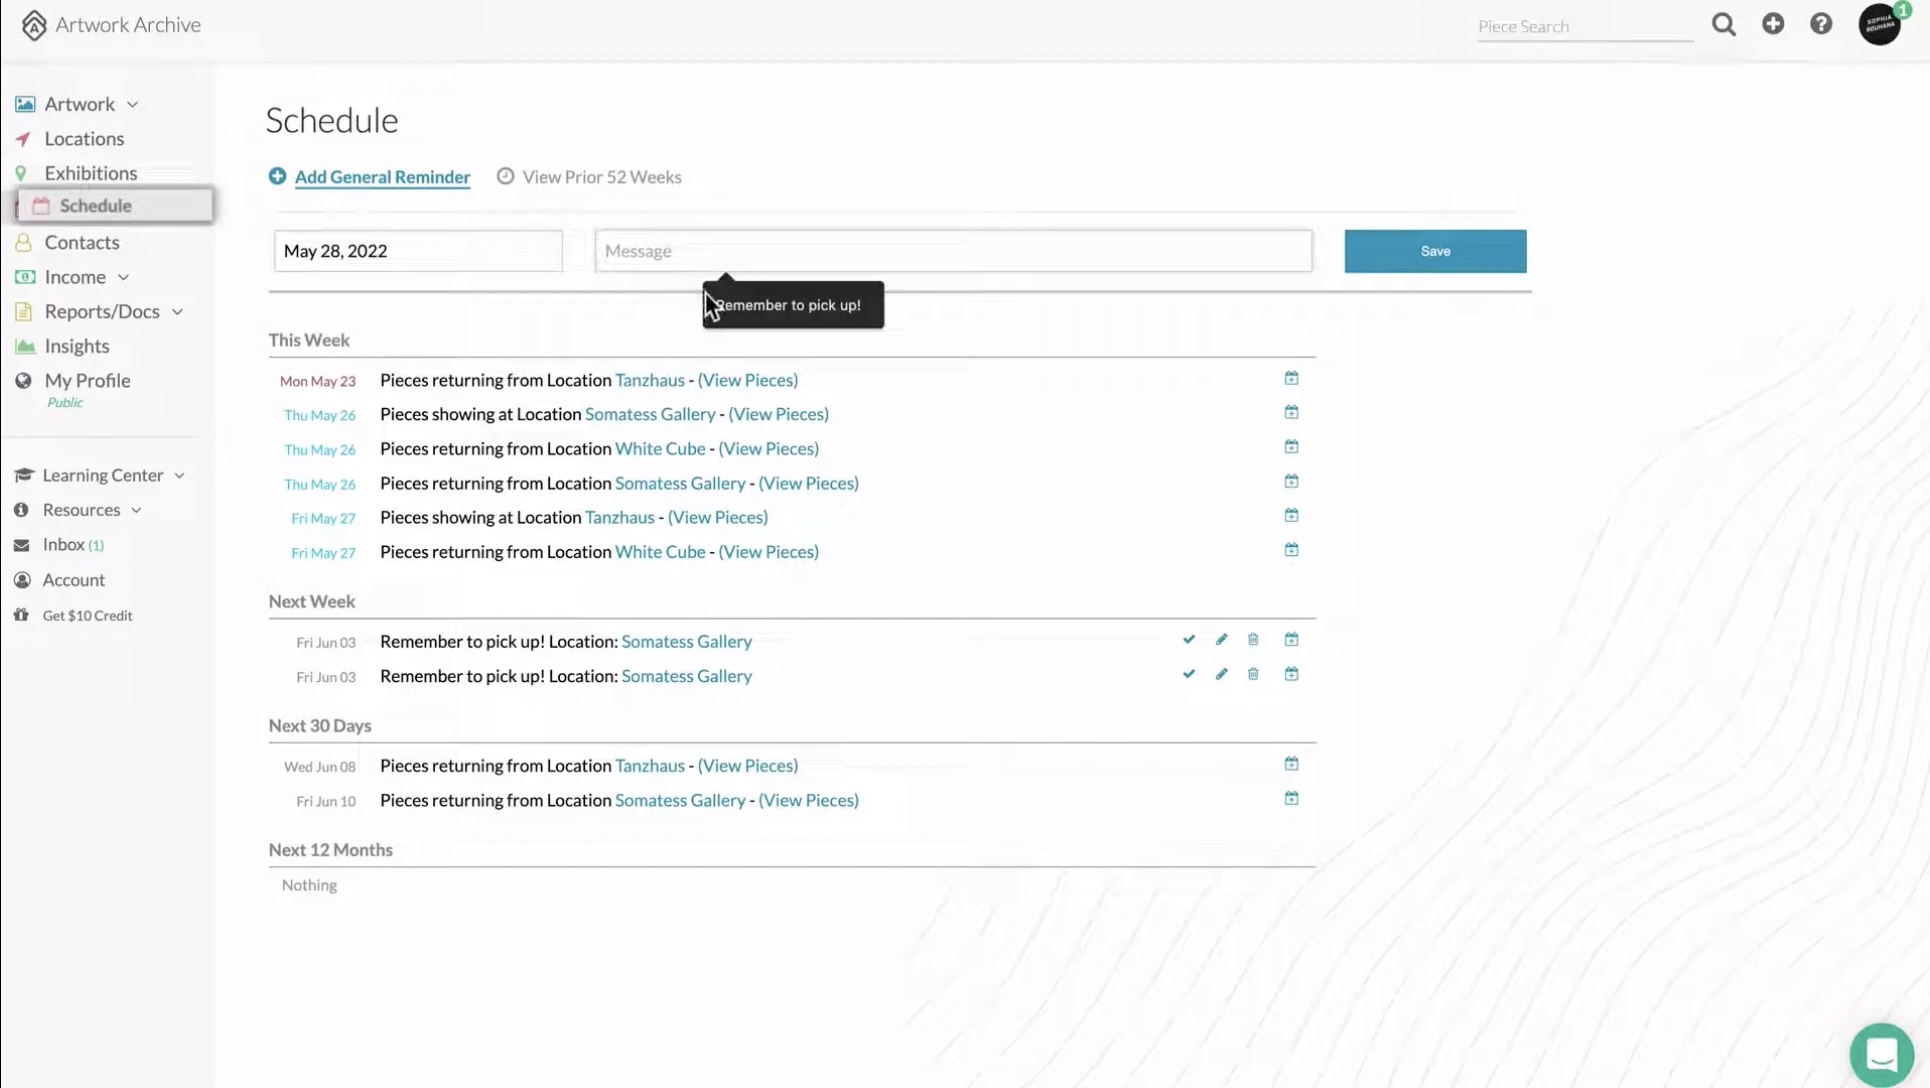Click the Piece Search field
This screenshot has height=1088, width=1930.
1585,26
